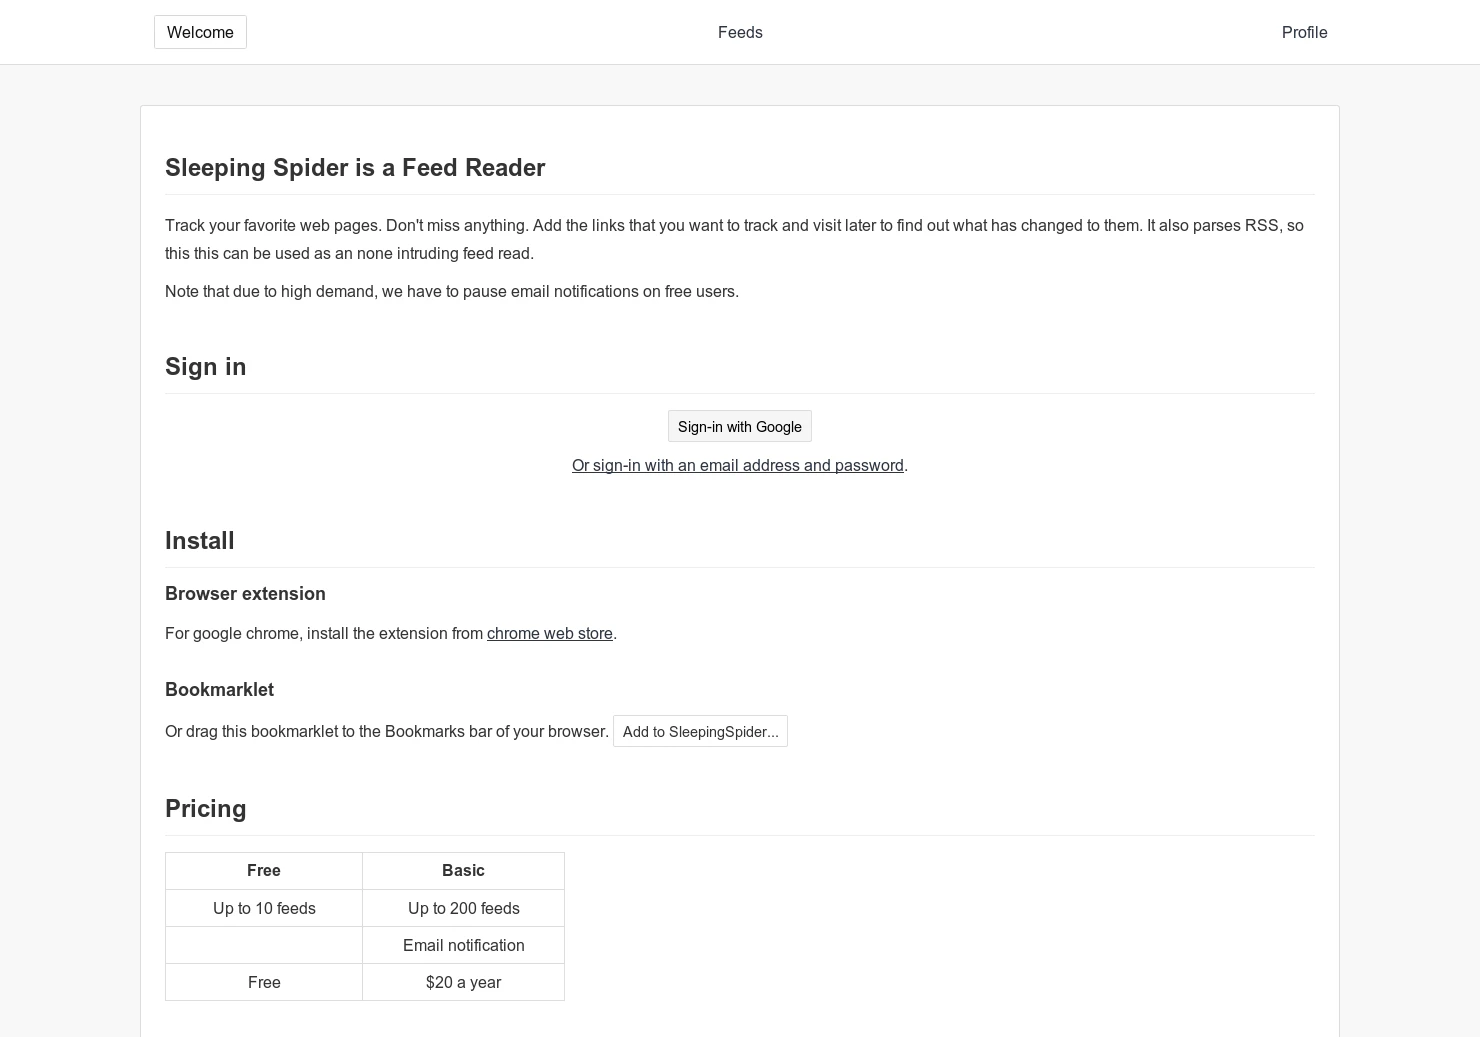Click the Add to SleepingSpider bookmarklet button
The image size is (1480, 1037).
click(700, 731)
